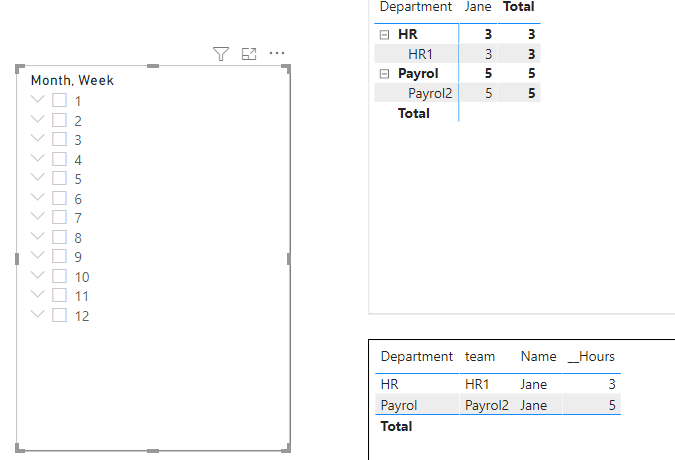
Task: Click the Total row label in matrix
Action: pos(414,113)
